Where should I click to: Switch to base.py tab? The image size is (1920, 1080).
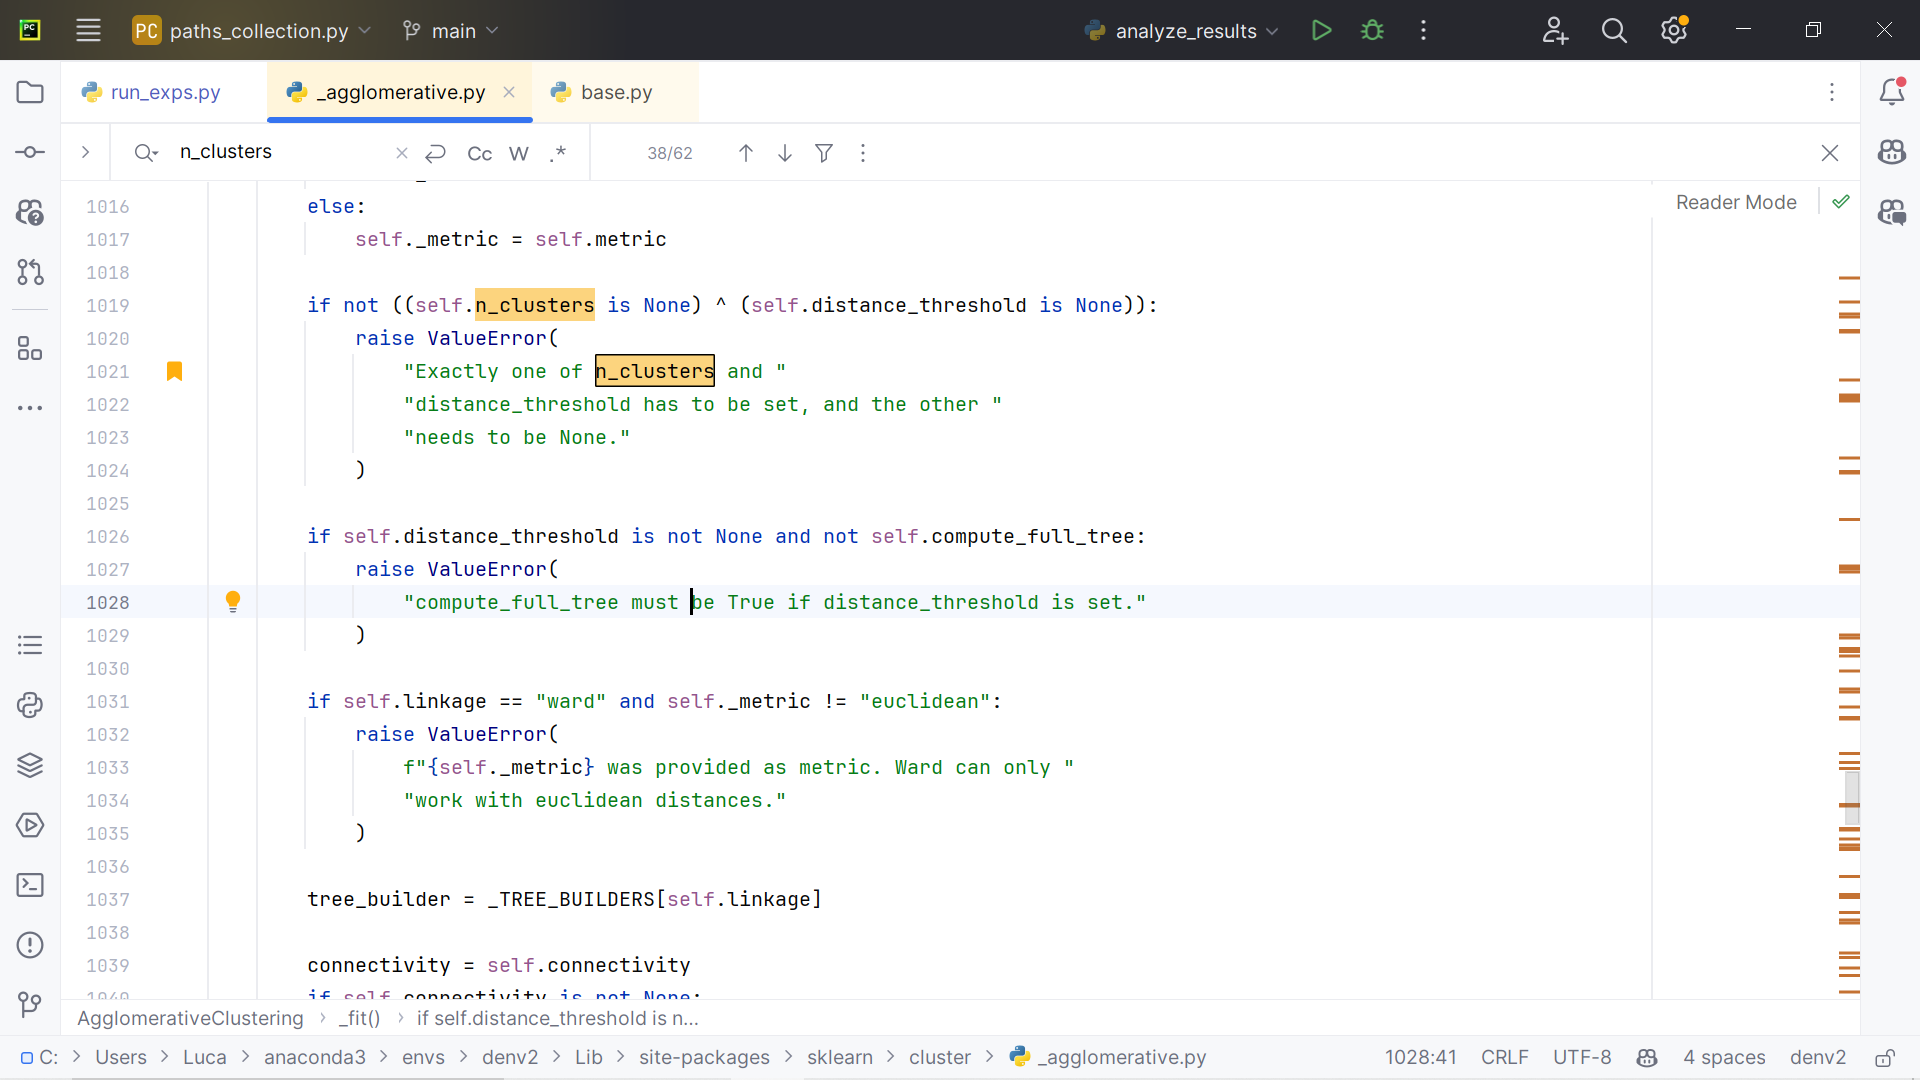[615, 92]
